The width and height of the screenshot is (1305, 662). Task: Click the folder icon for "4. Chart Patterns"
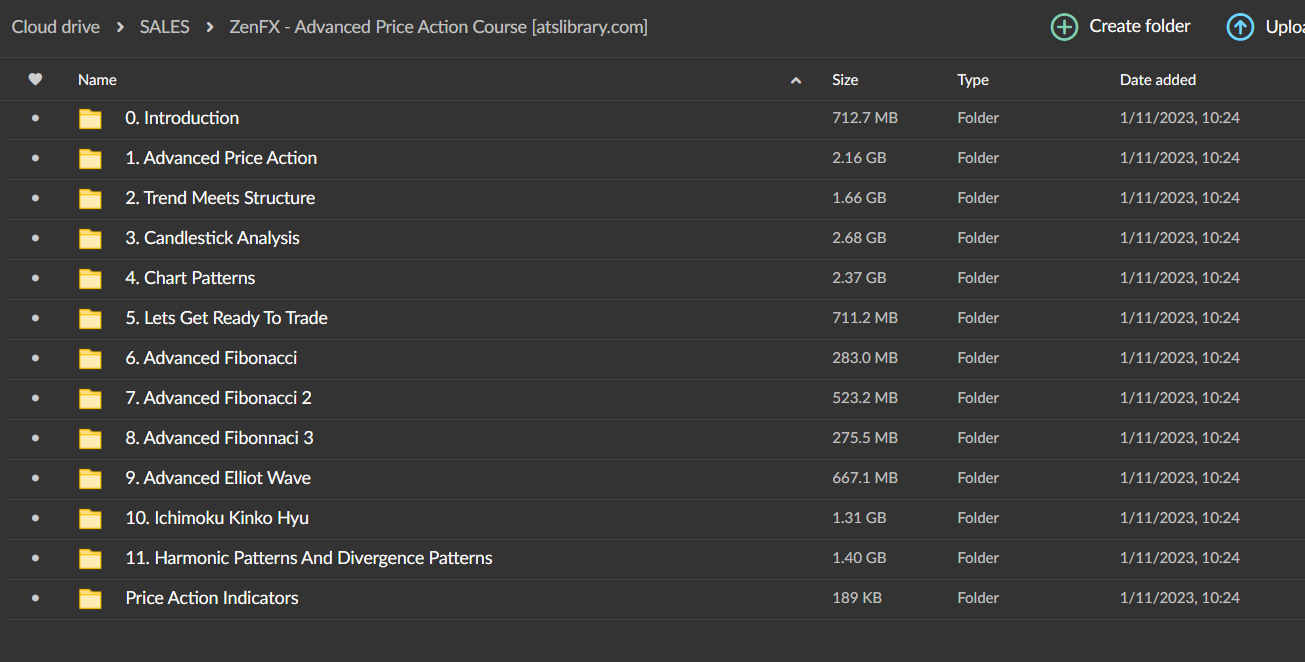pyautogui.click(x=90, y=278)
